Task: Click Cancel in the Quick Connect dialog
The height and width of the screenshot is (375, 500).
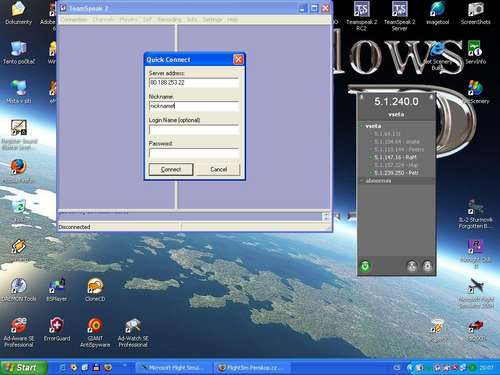Action: click(218, 169)
